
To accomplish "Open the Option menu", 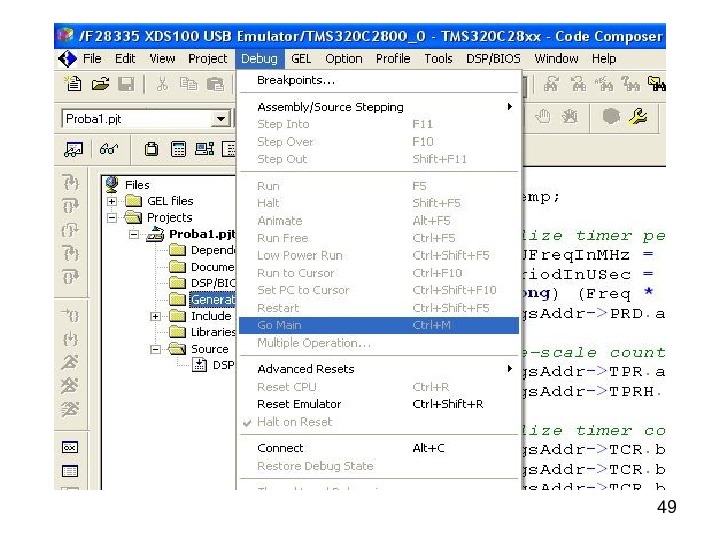I will (x=343, y=59).
